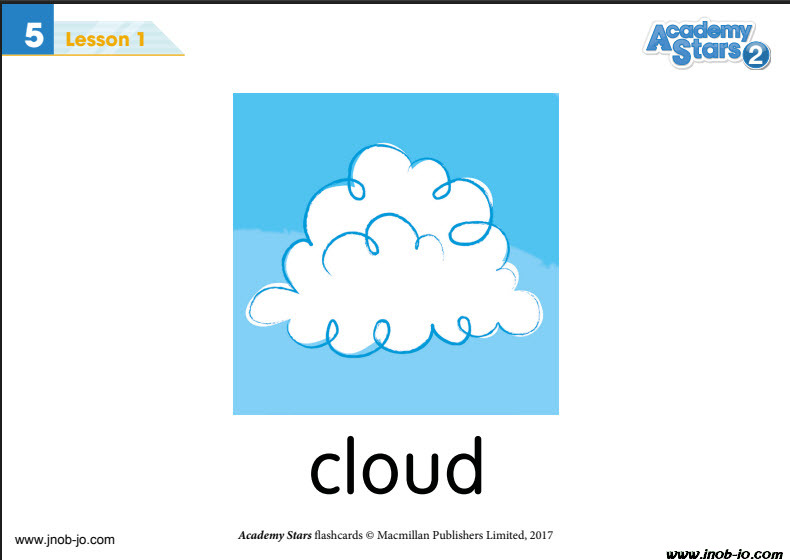
Task: Click the blue unit number 5 badge
Action: (34, 38)
